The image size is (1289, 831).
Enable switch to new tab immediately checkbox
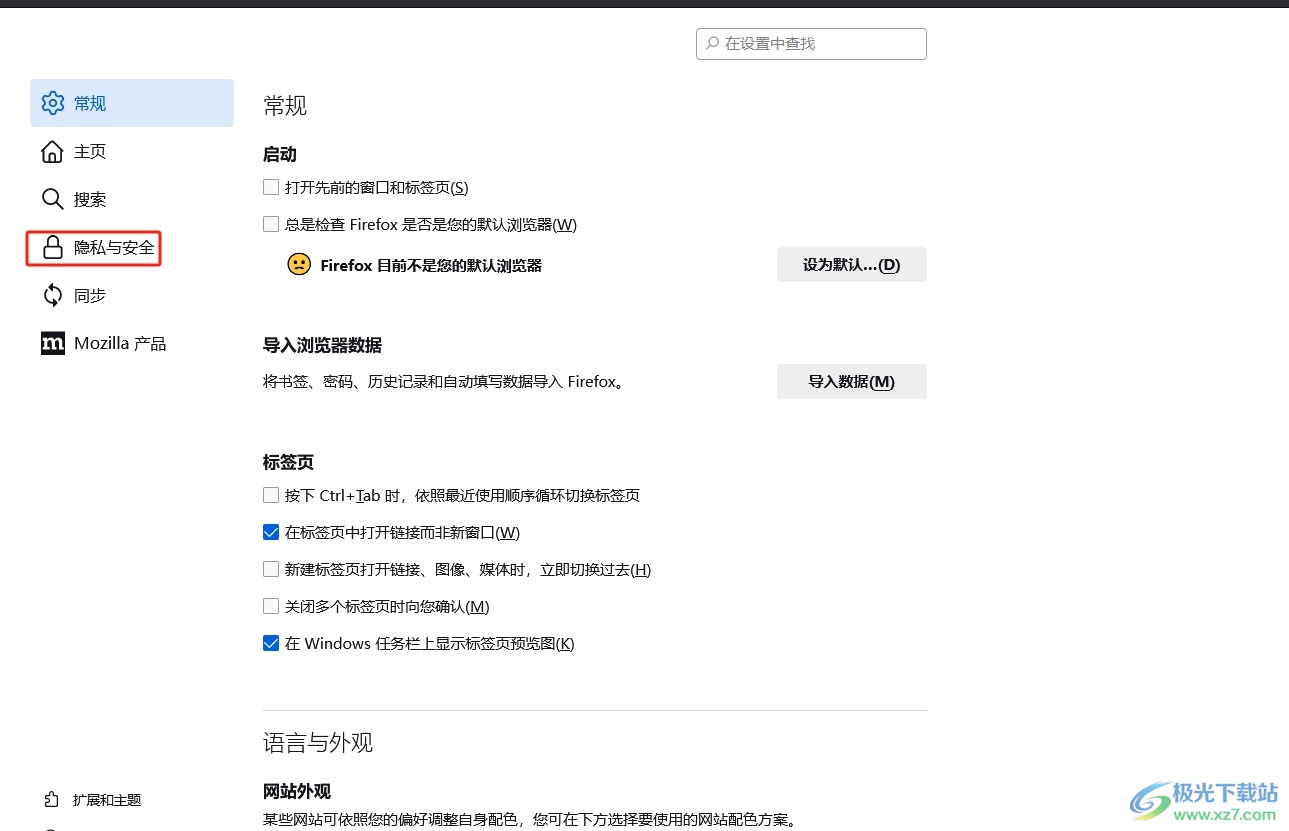271,569
